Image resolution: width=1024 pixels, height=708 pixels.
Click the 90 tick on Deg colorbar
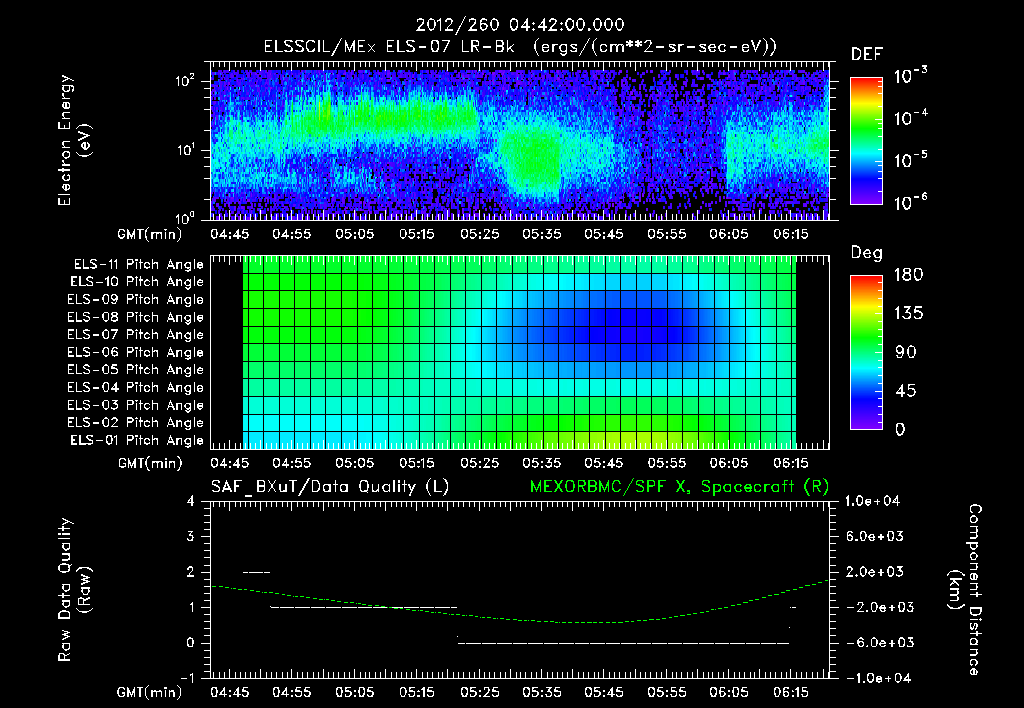click(905, 353)
